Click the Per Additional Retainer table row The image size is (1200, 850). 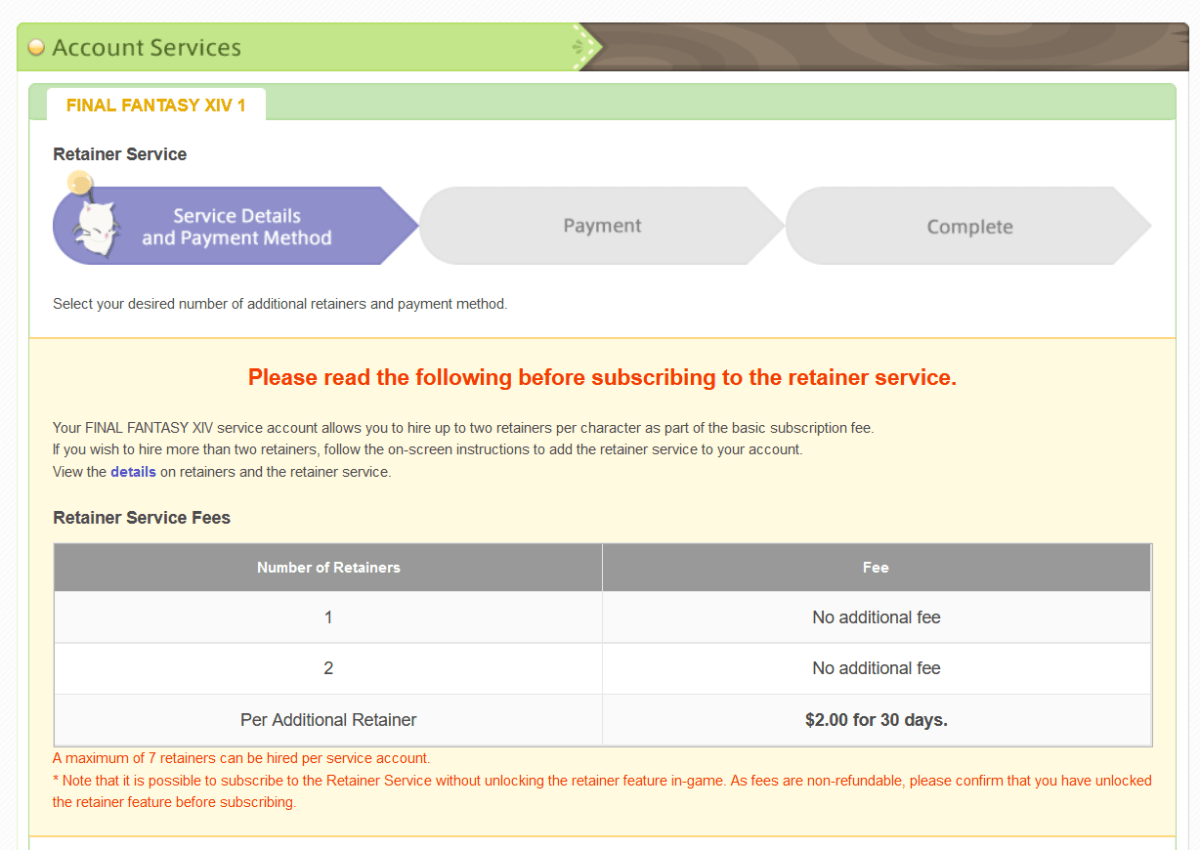tap(328, 719)
